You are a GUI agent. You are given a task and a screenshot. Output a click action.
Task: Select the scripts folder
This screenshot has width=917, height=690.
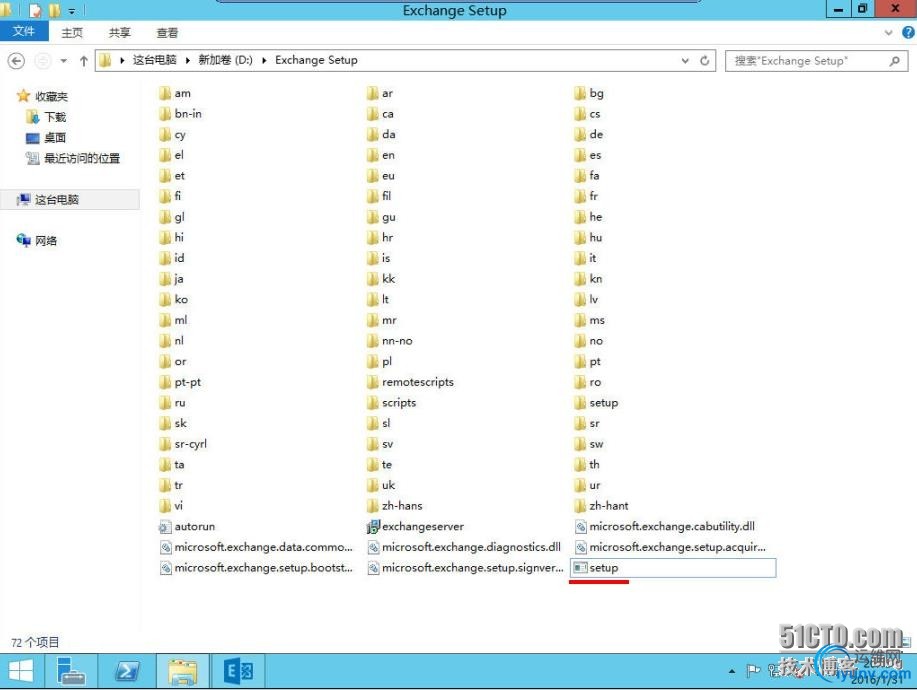(x=392, y=403)
